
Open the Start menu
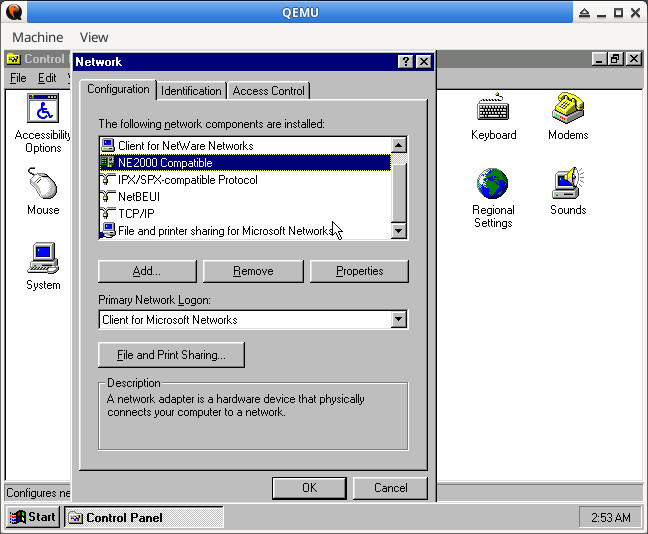click(33, 517)
